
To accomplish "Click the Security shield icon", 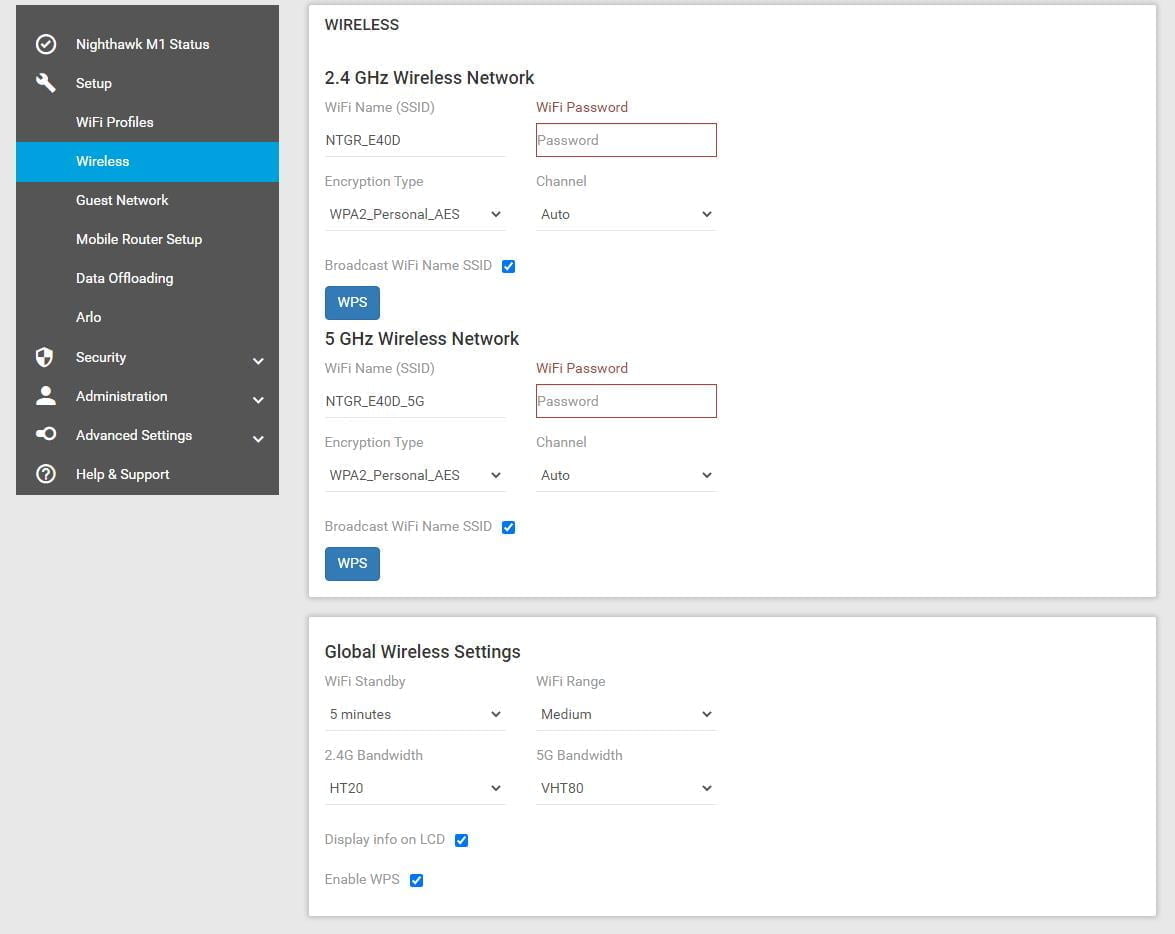I will (45, 357).
